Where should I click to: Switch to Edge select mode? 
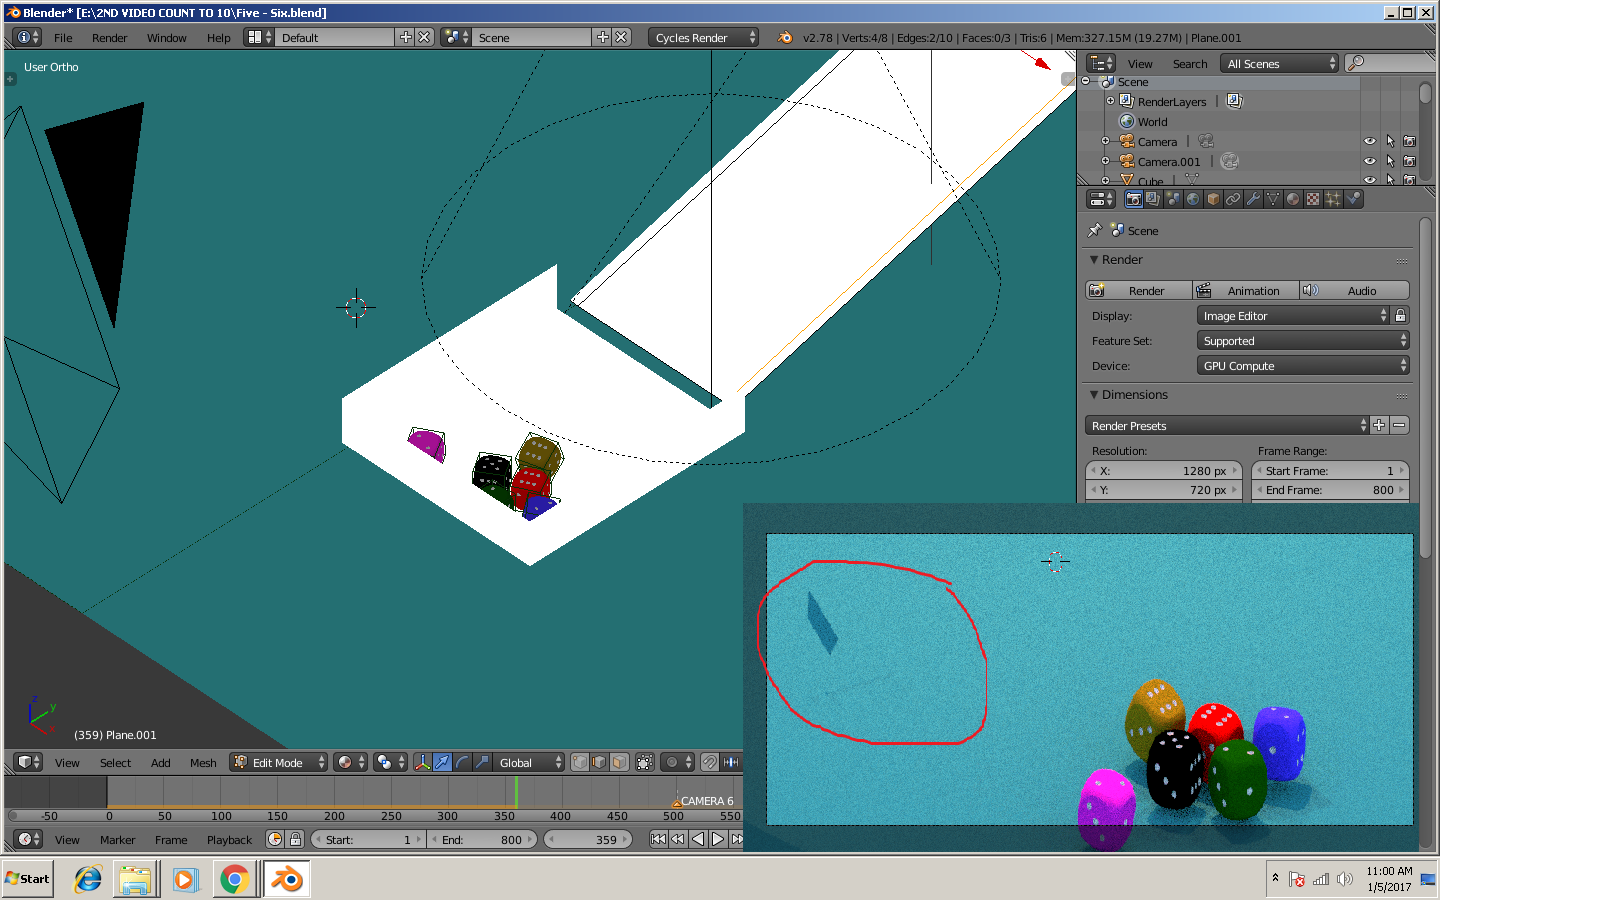(600, 762)
